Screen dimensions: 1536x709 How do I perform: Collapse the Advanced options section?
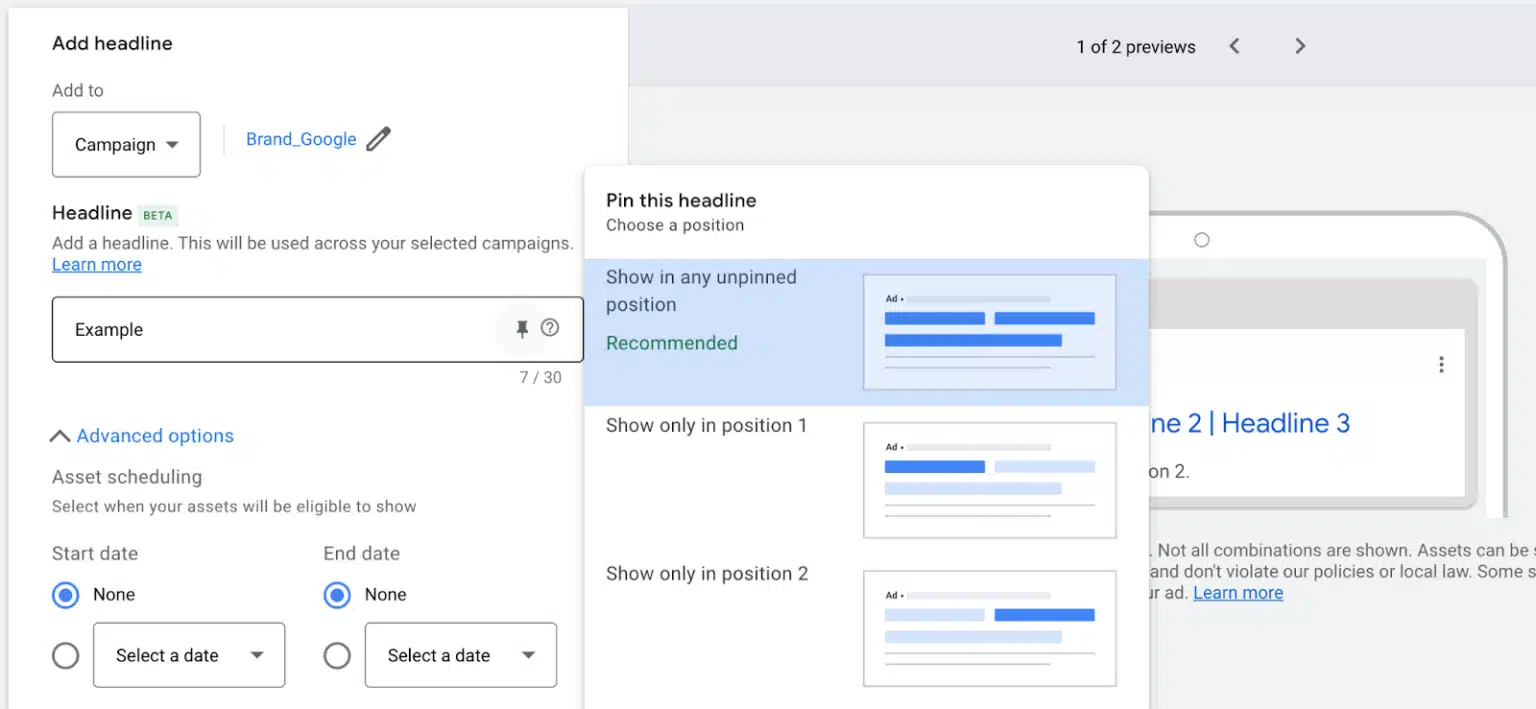[x=143, y=436]
